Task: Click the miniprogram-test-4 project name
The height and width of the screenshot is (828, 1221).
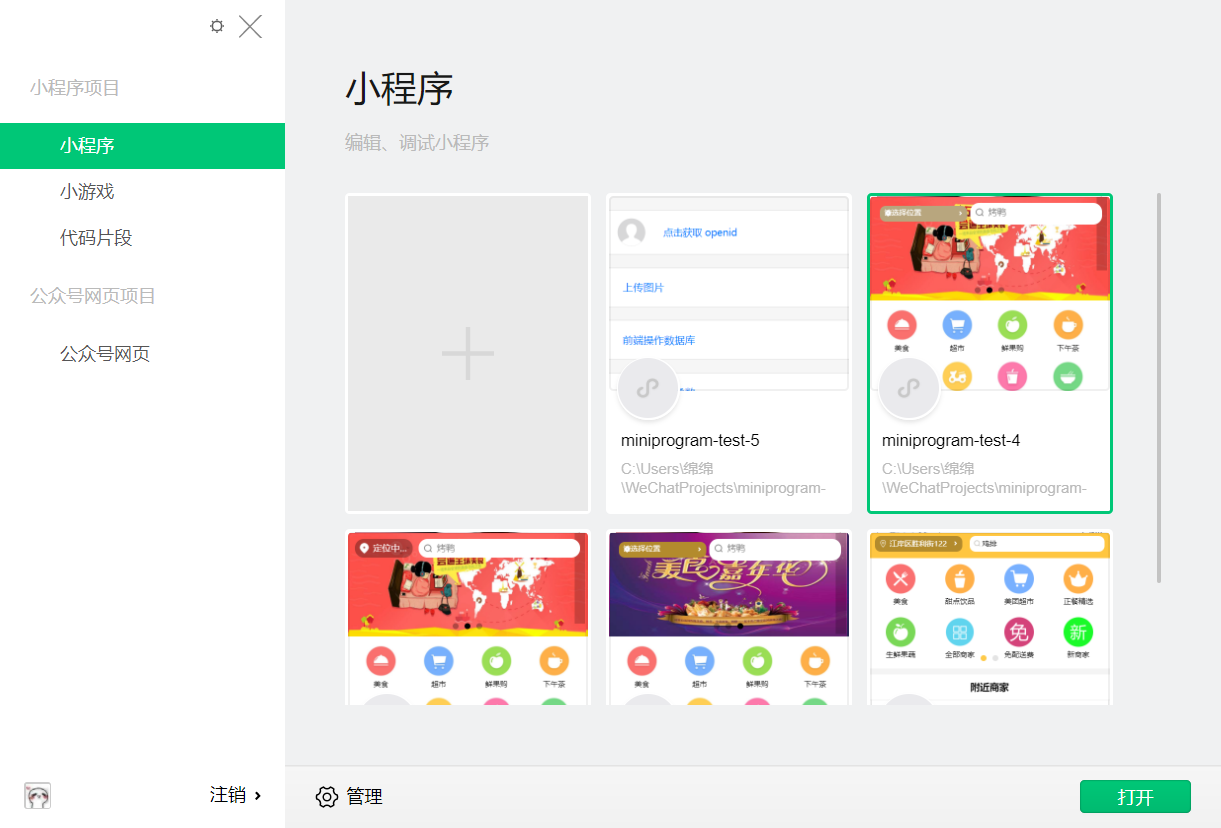Action: 951,441
